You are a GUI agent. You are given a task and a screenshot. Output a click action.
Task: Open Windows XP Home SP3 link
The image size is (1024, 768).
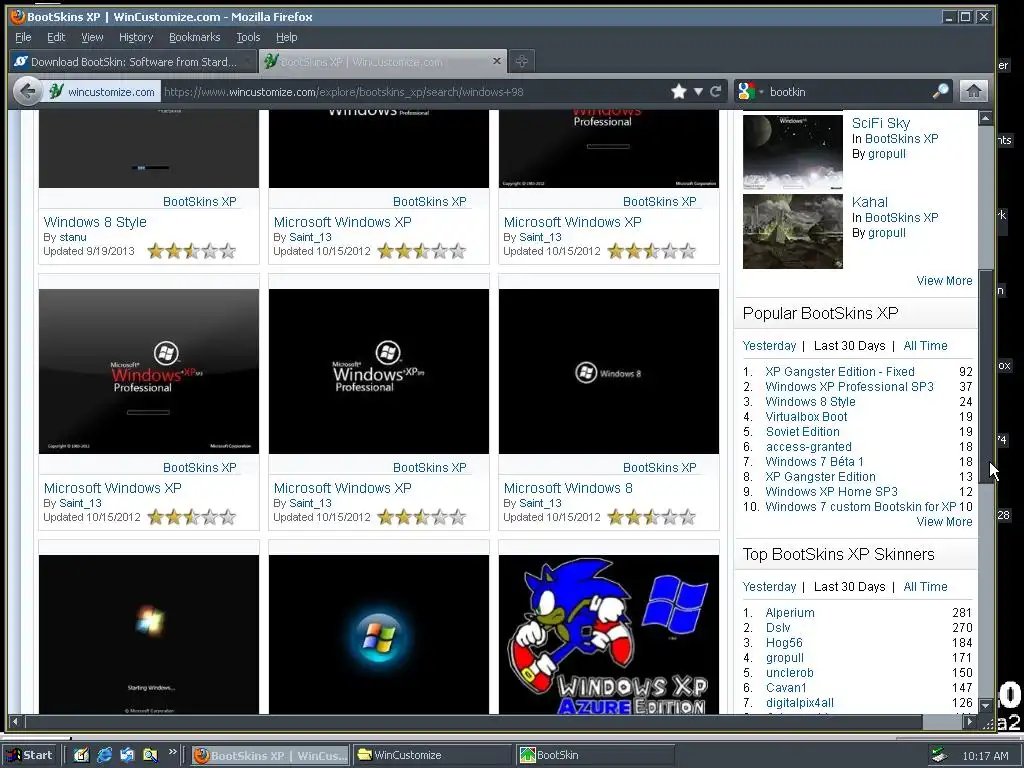click(x=831, y=492)
